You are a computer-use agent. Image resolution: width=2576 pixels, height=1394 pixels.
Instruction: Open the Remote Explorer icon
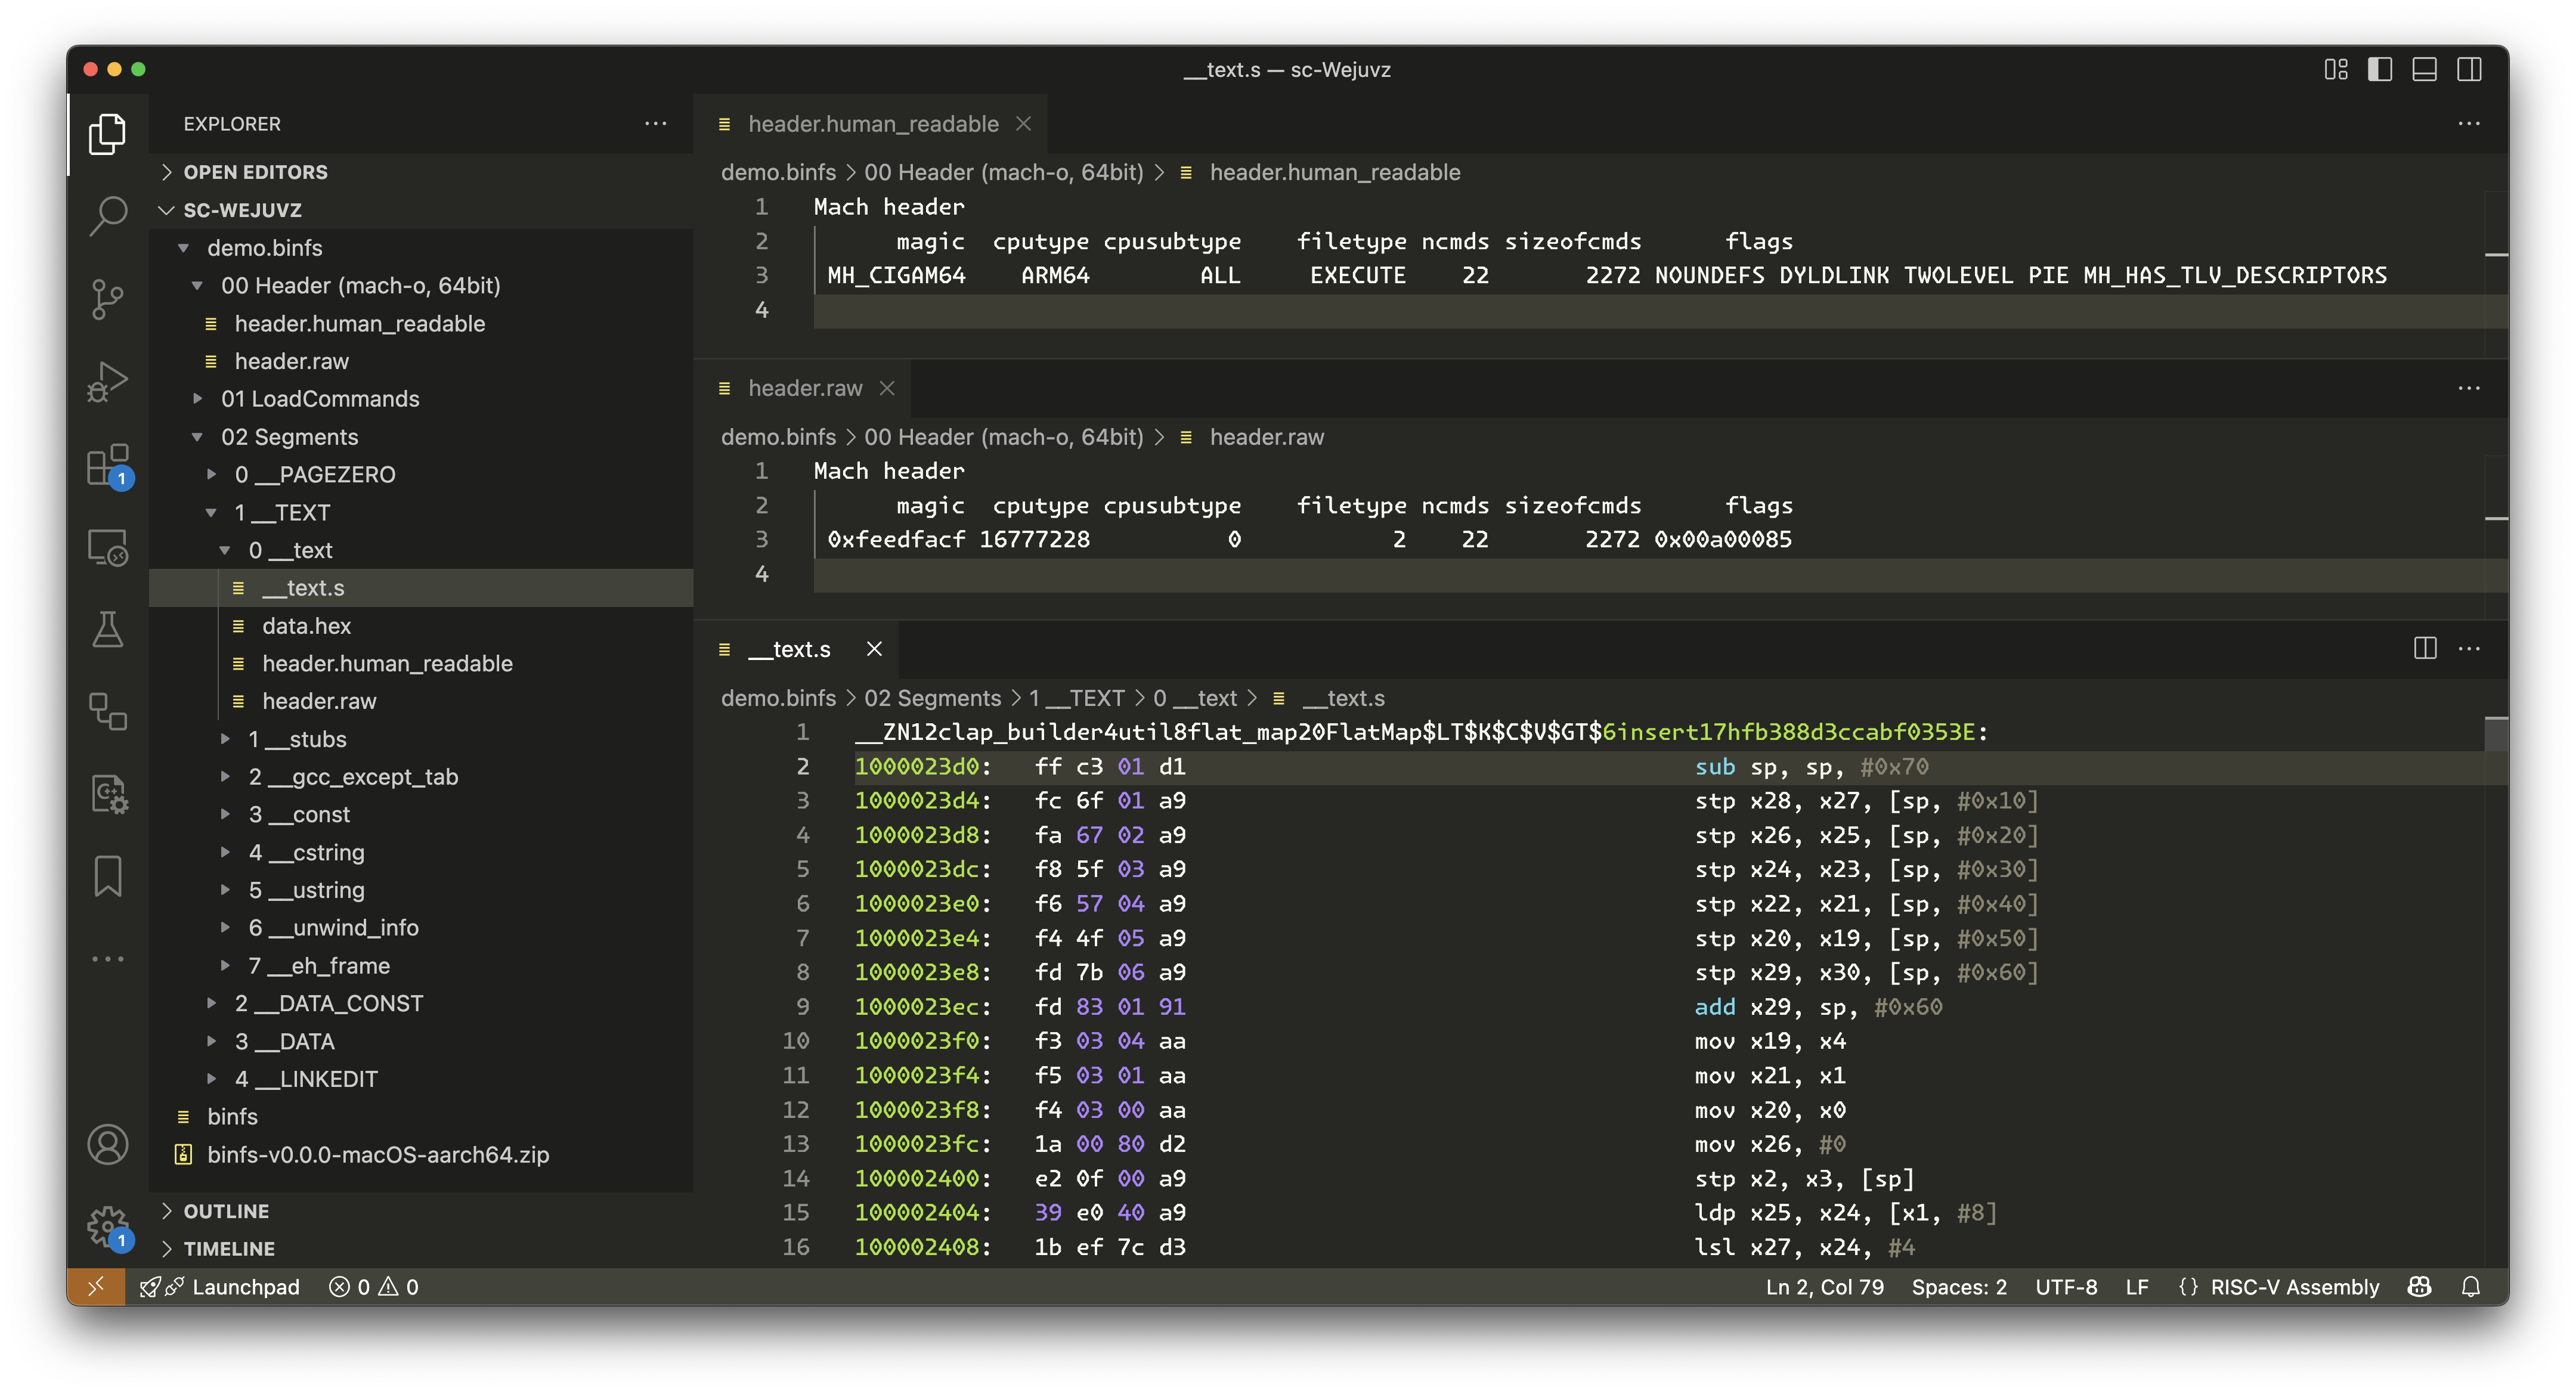107,547
